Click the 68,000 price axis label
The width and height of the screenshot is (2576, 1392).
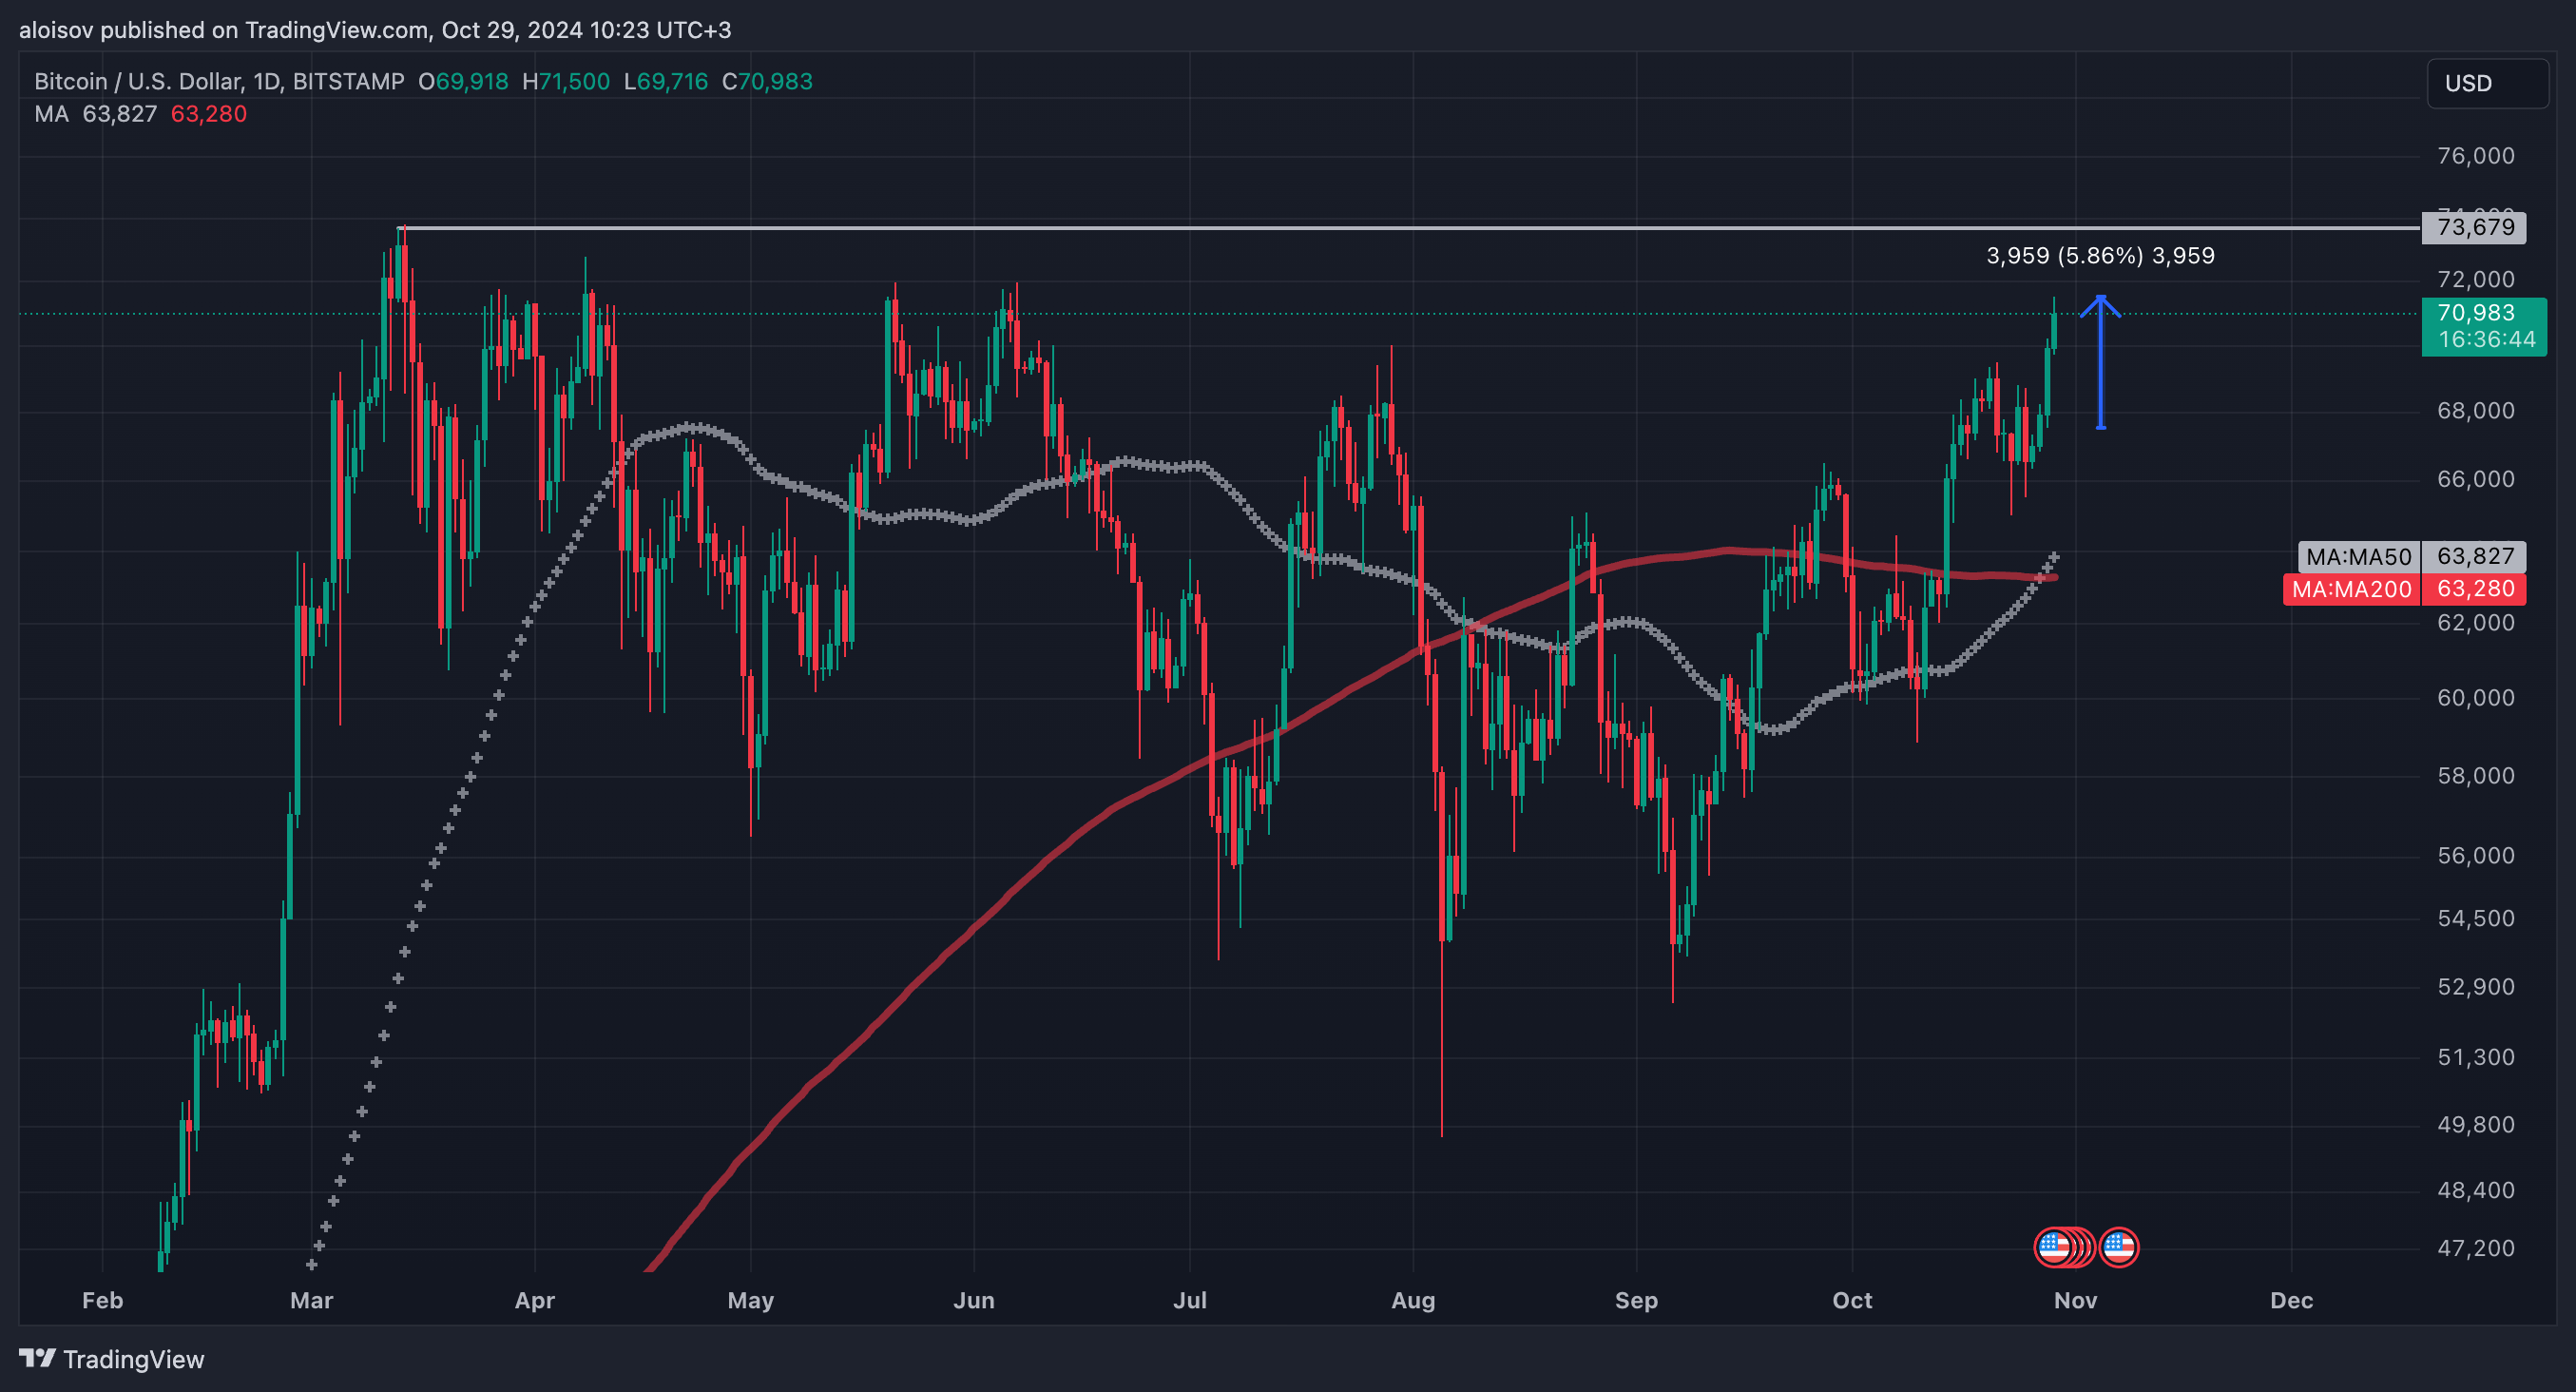pyautogui.click(x=2476, y=411)
